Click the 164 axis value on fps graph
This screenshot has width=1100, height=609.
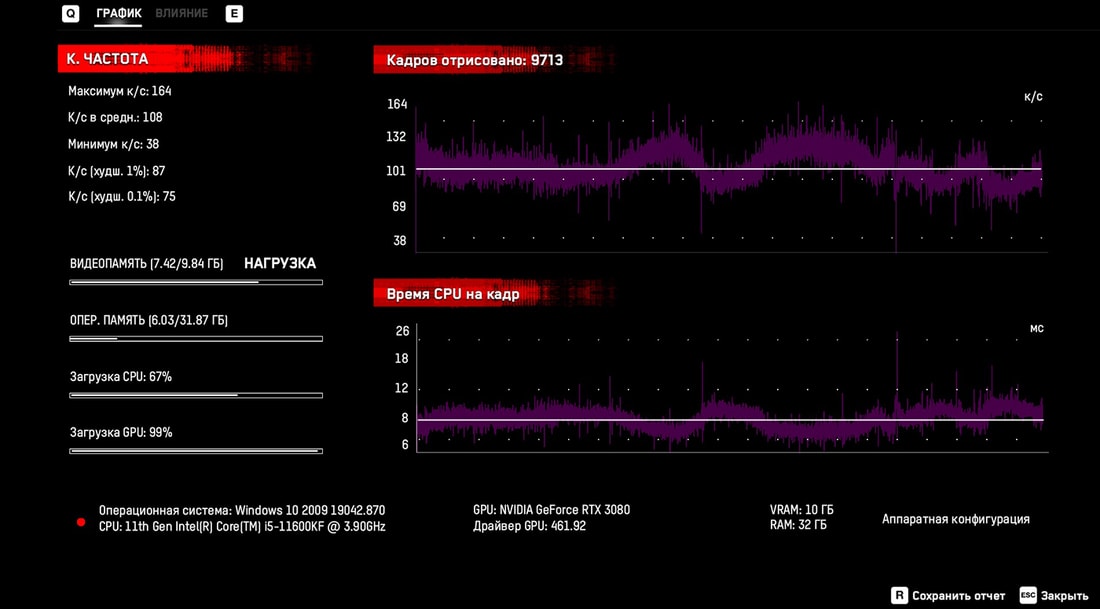coord(397,105)
